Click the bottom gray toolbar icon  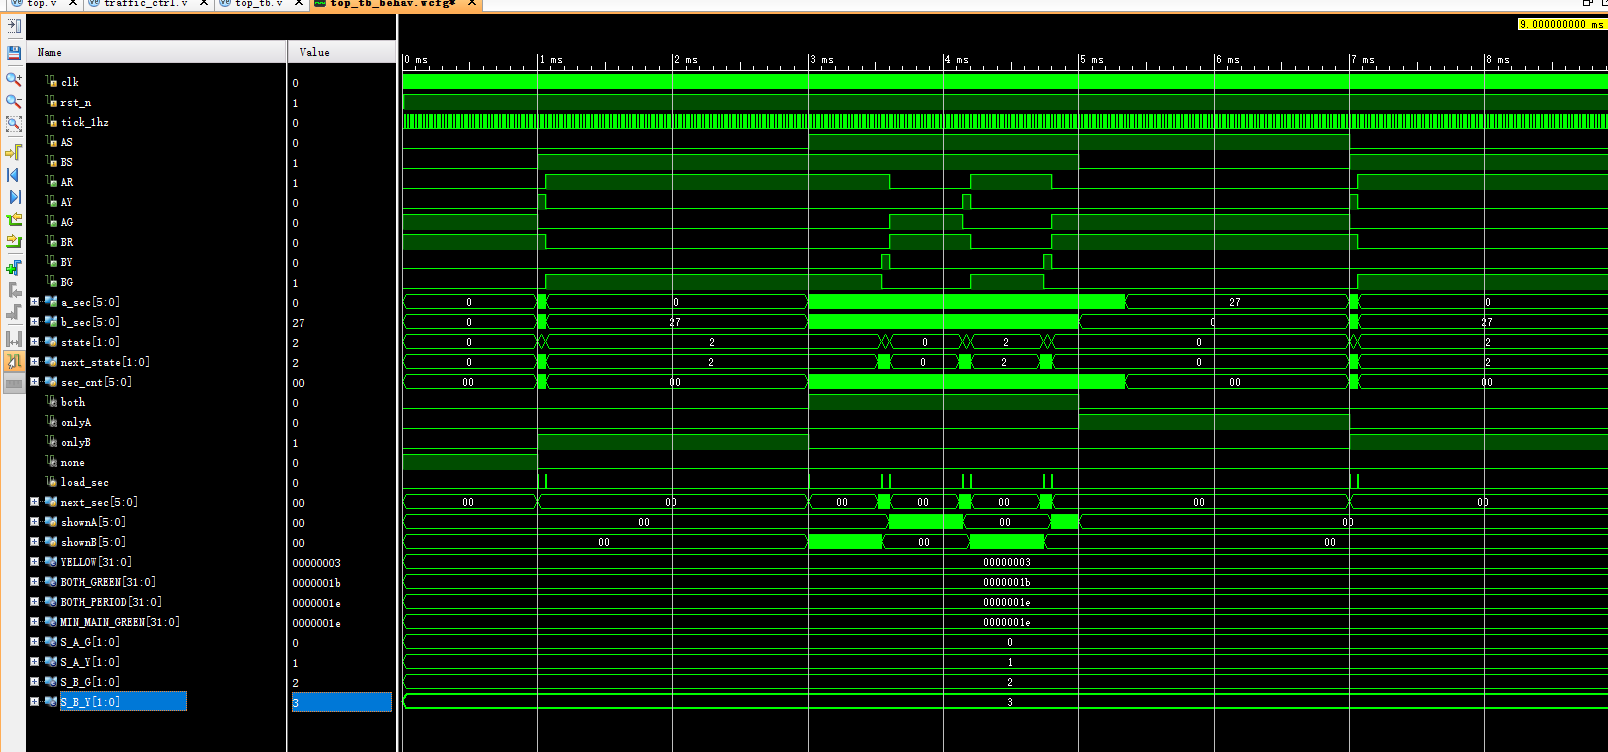pos(14,383)
